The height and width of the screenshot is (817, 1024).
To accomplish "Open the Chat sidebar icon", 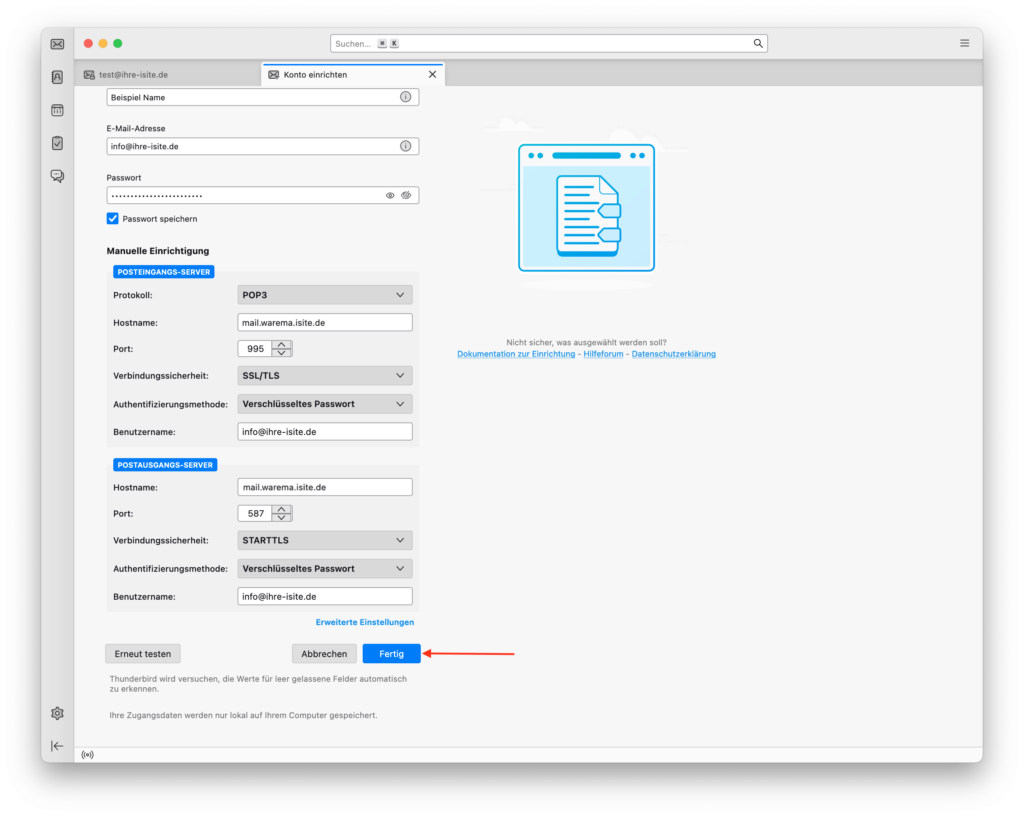I will tap(57, 176).
